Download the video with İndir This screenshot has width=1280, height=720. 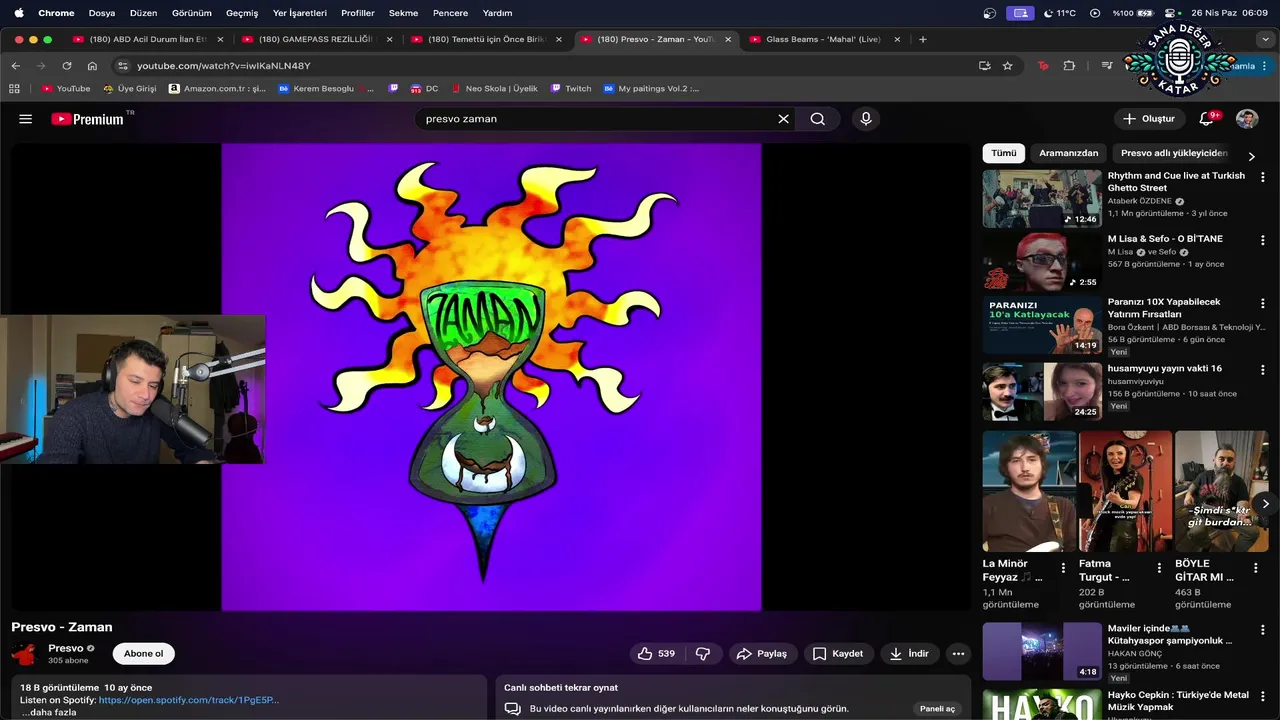point(909,654)
